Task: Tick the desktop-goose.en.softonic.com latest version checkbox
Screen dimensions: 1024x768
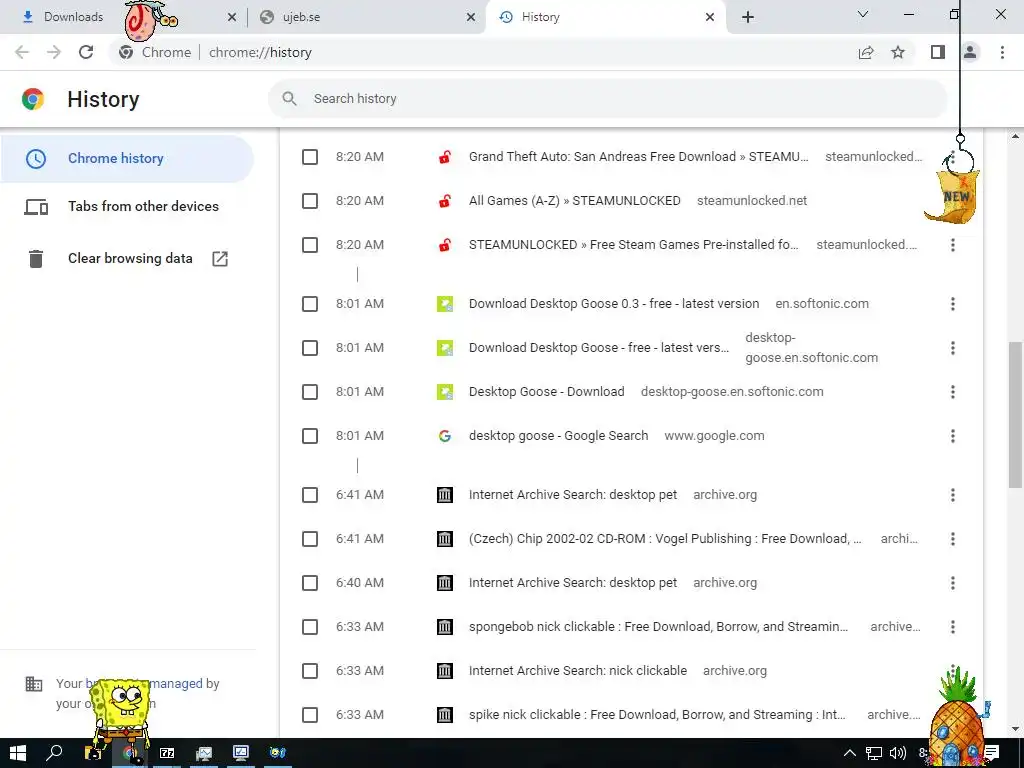Action: (x=310, y=347)
